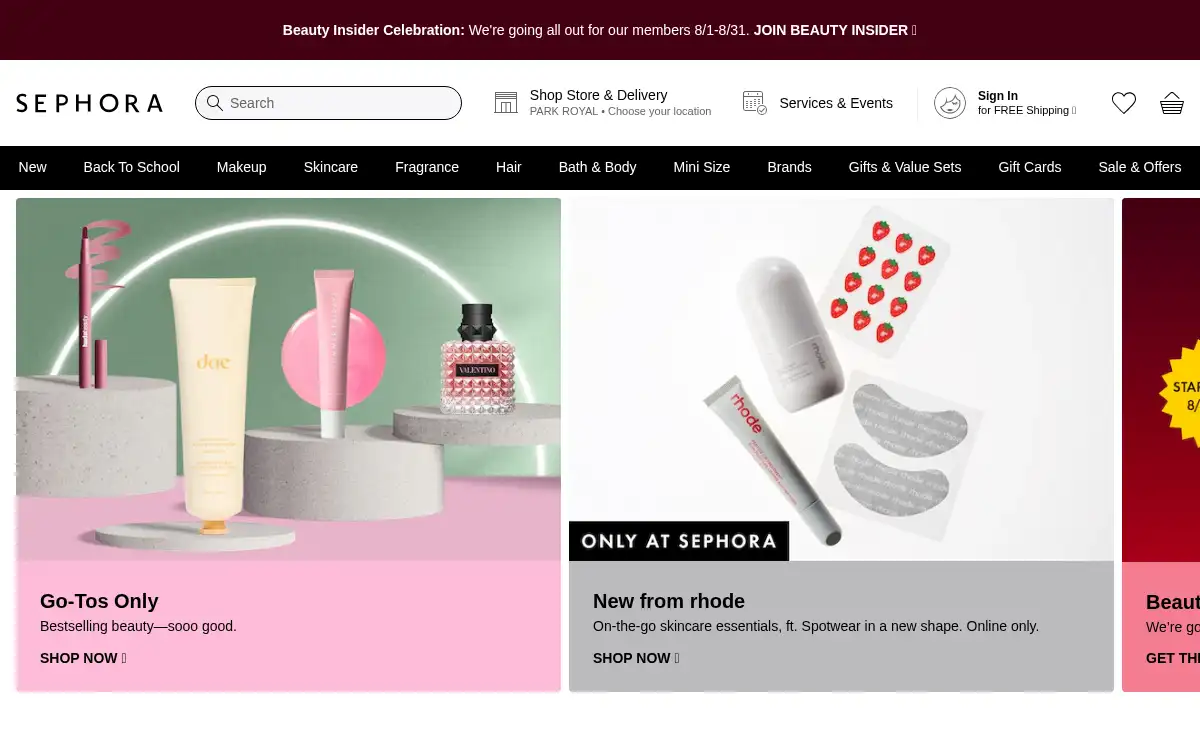The image size is (1200, 750).
Task: Click the calendar Services & Events icon
Action: tap(755, 102)
